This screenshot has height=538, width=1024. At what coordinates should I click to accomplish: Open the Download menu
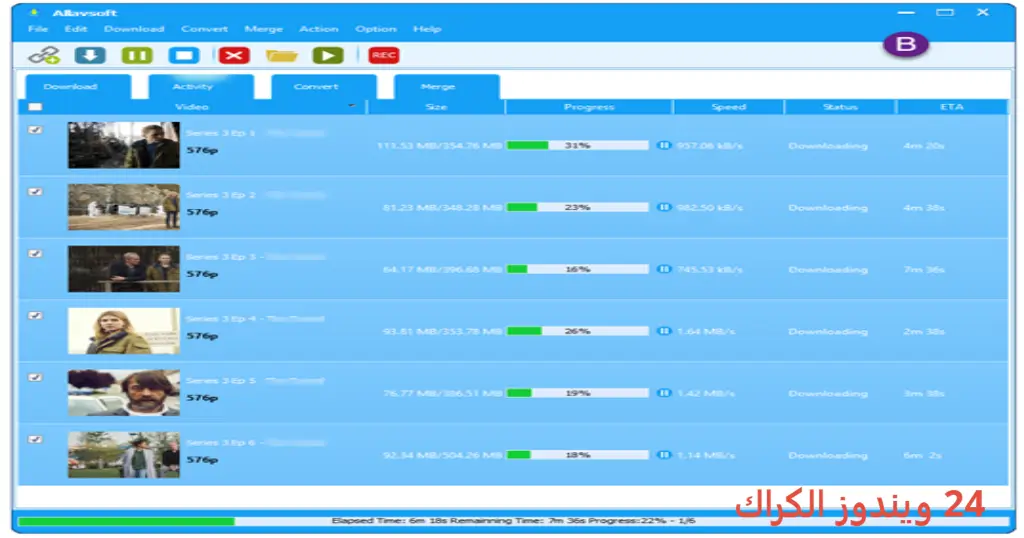click(134, 29)
